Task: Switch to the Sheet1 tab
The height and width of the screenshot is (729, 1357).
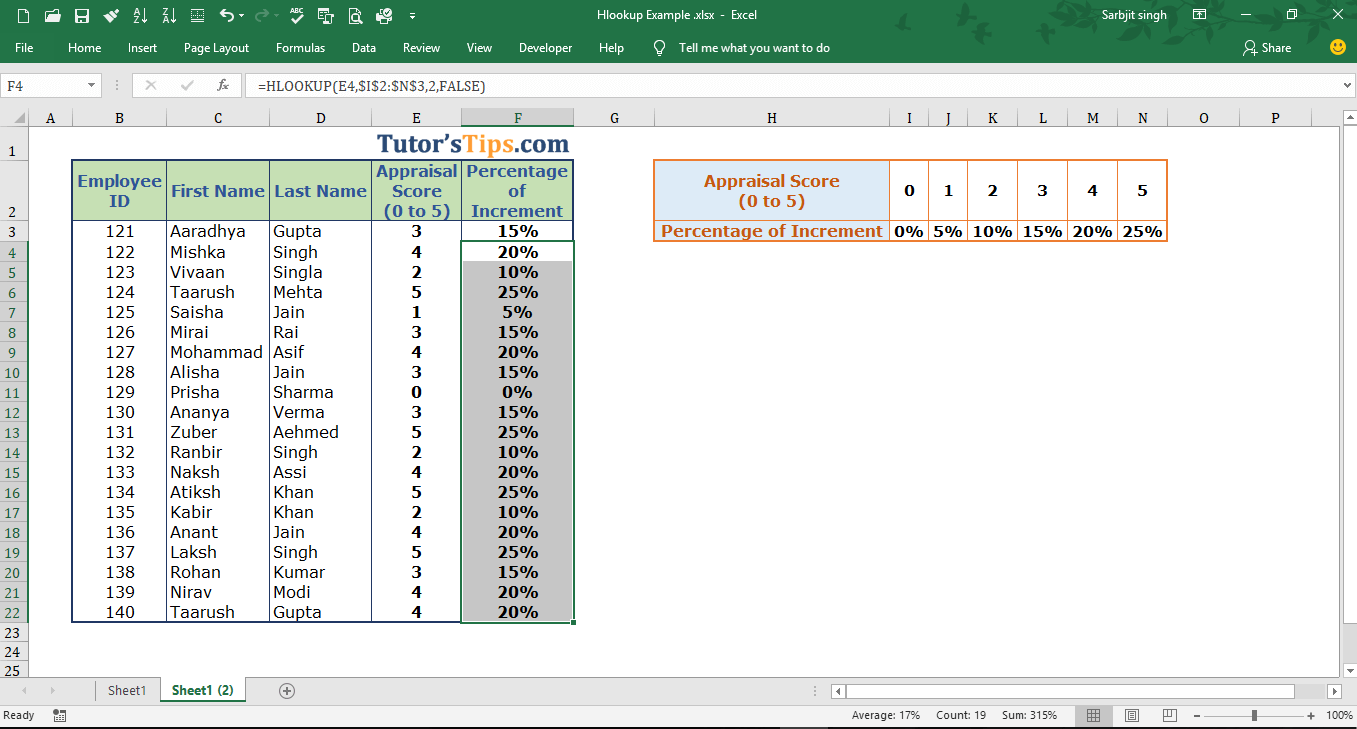Action: 127,690
